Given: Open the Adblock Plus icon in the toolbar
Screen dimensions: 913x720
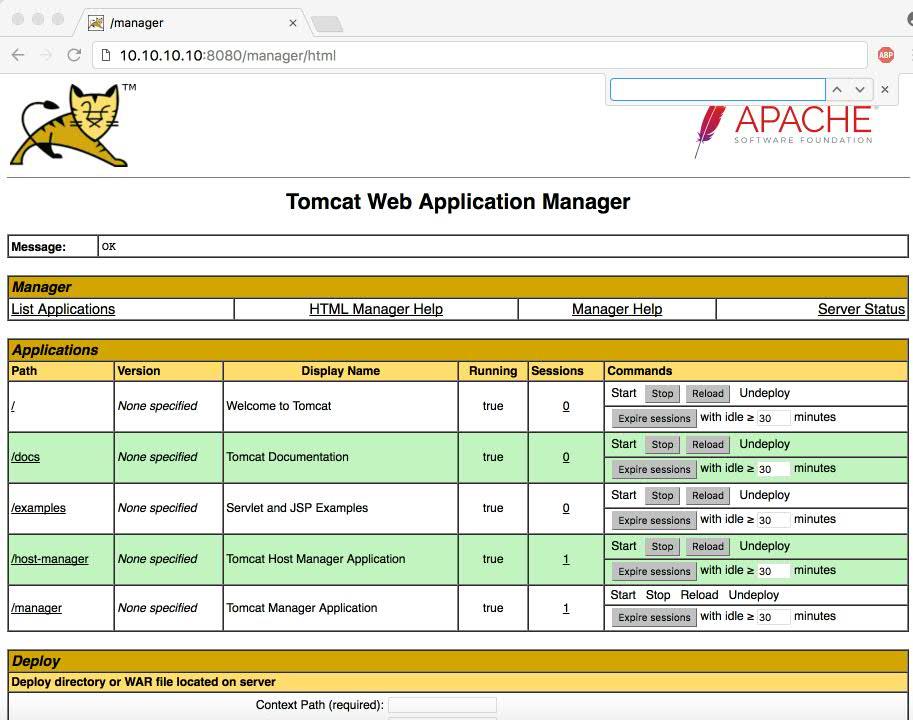Looking at the screenshot, I should (885, 55).
